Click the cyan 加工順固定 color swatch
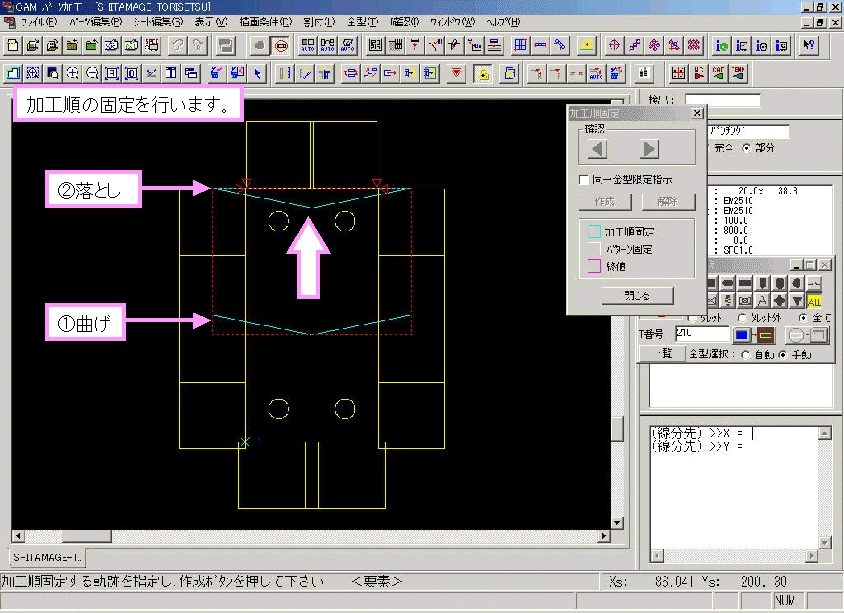 [594, 232]
